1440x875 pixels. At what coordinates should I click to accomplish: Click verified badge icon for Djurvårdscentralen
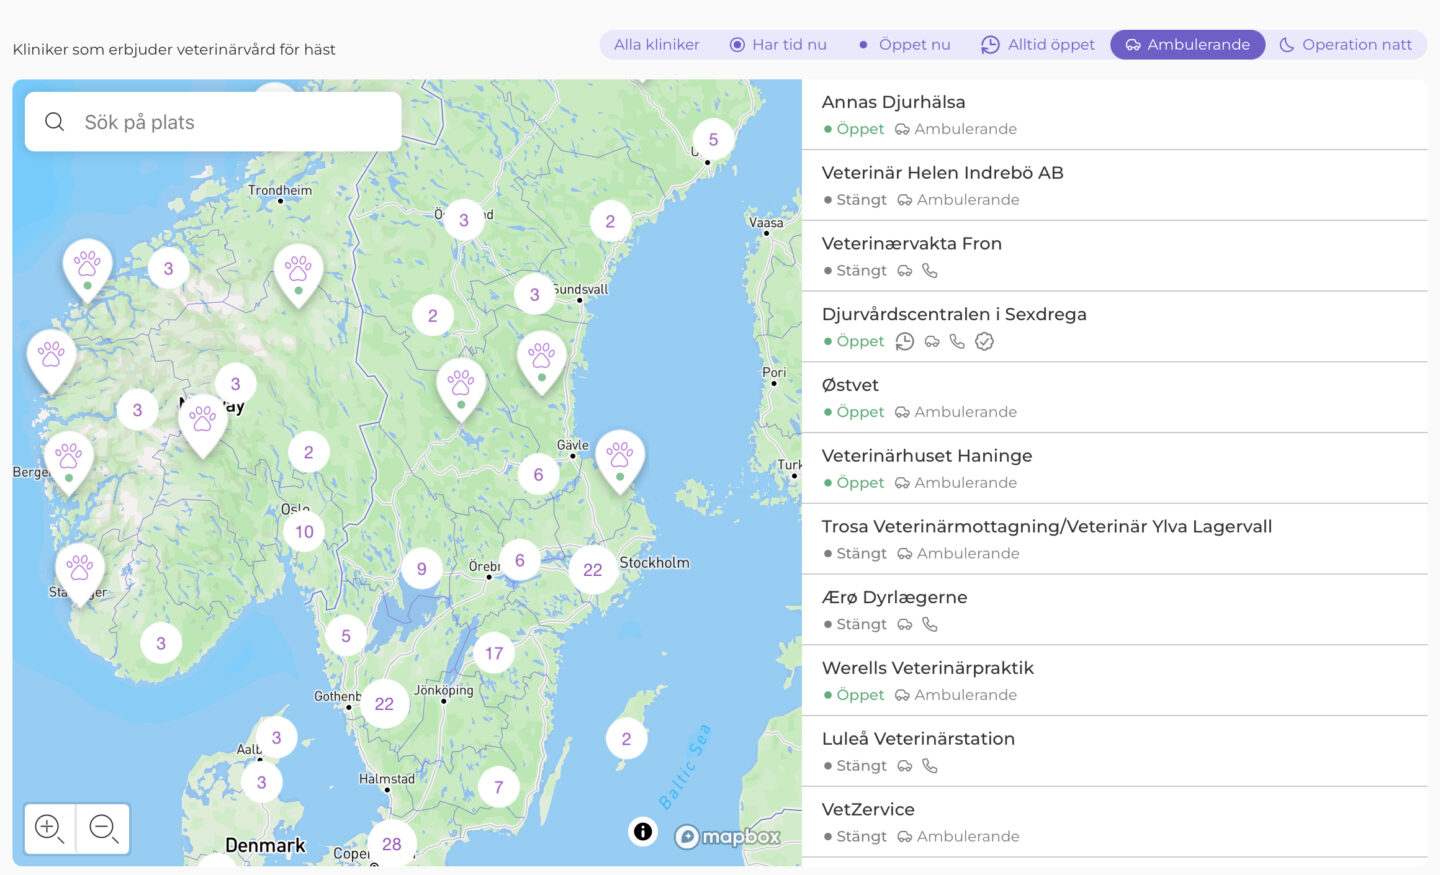tap(985, 342)
